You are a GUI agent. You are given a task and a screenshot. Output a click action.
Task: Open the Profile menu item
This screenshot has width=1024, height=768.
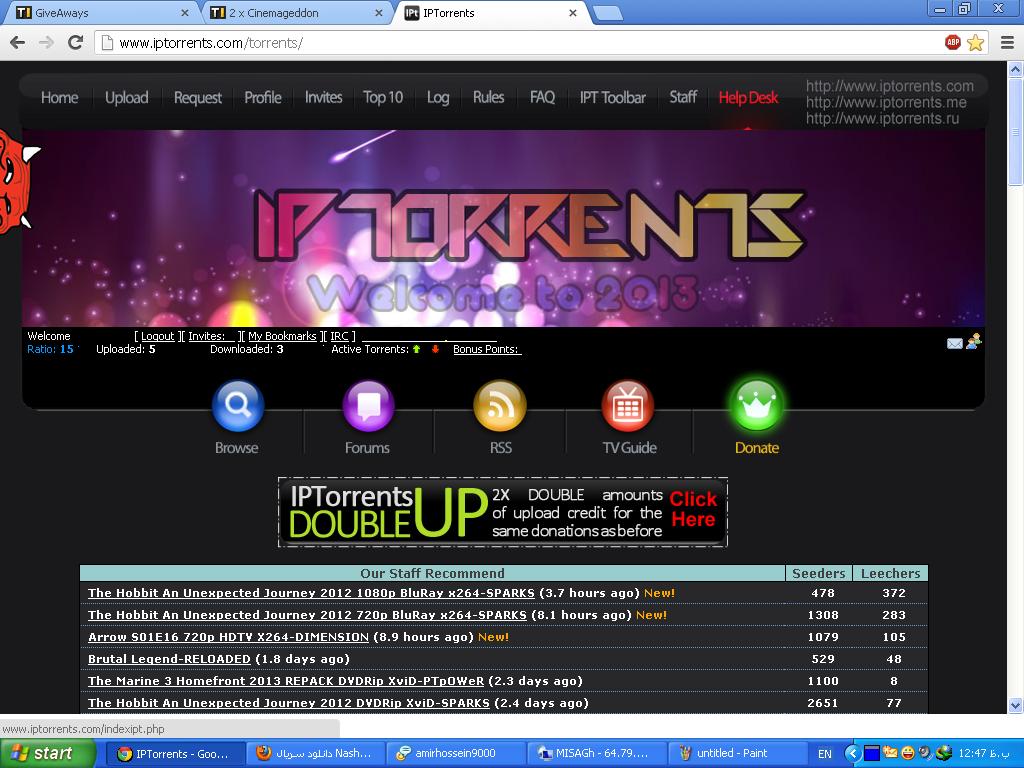coord(263,97)
